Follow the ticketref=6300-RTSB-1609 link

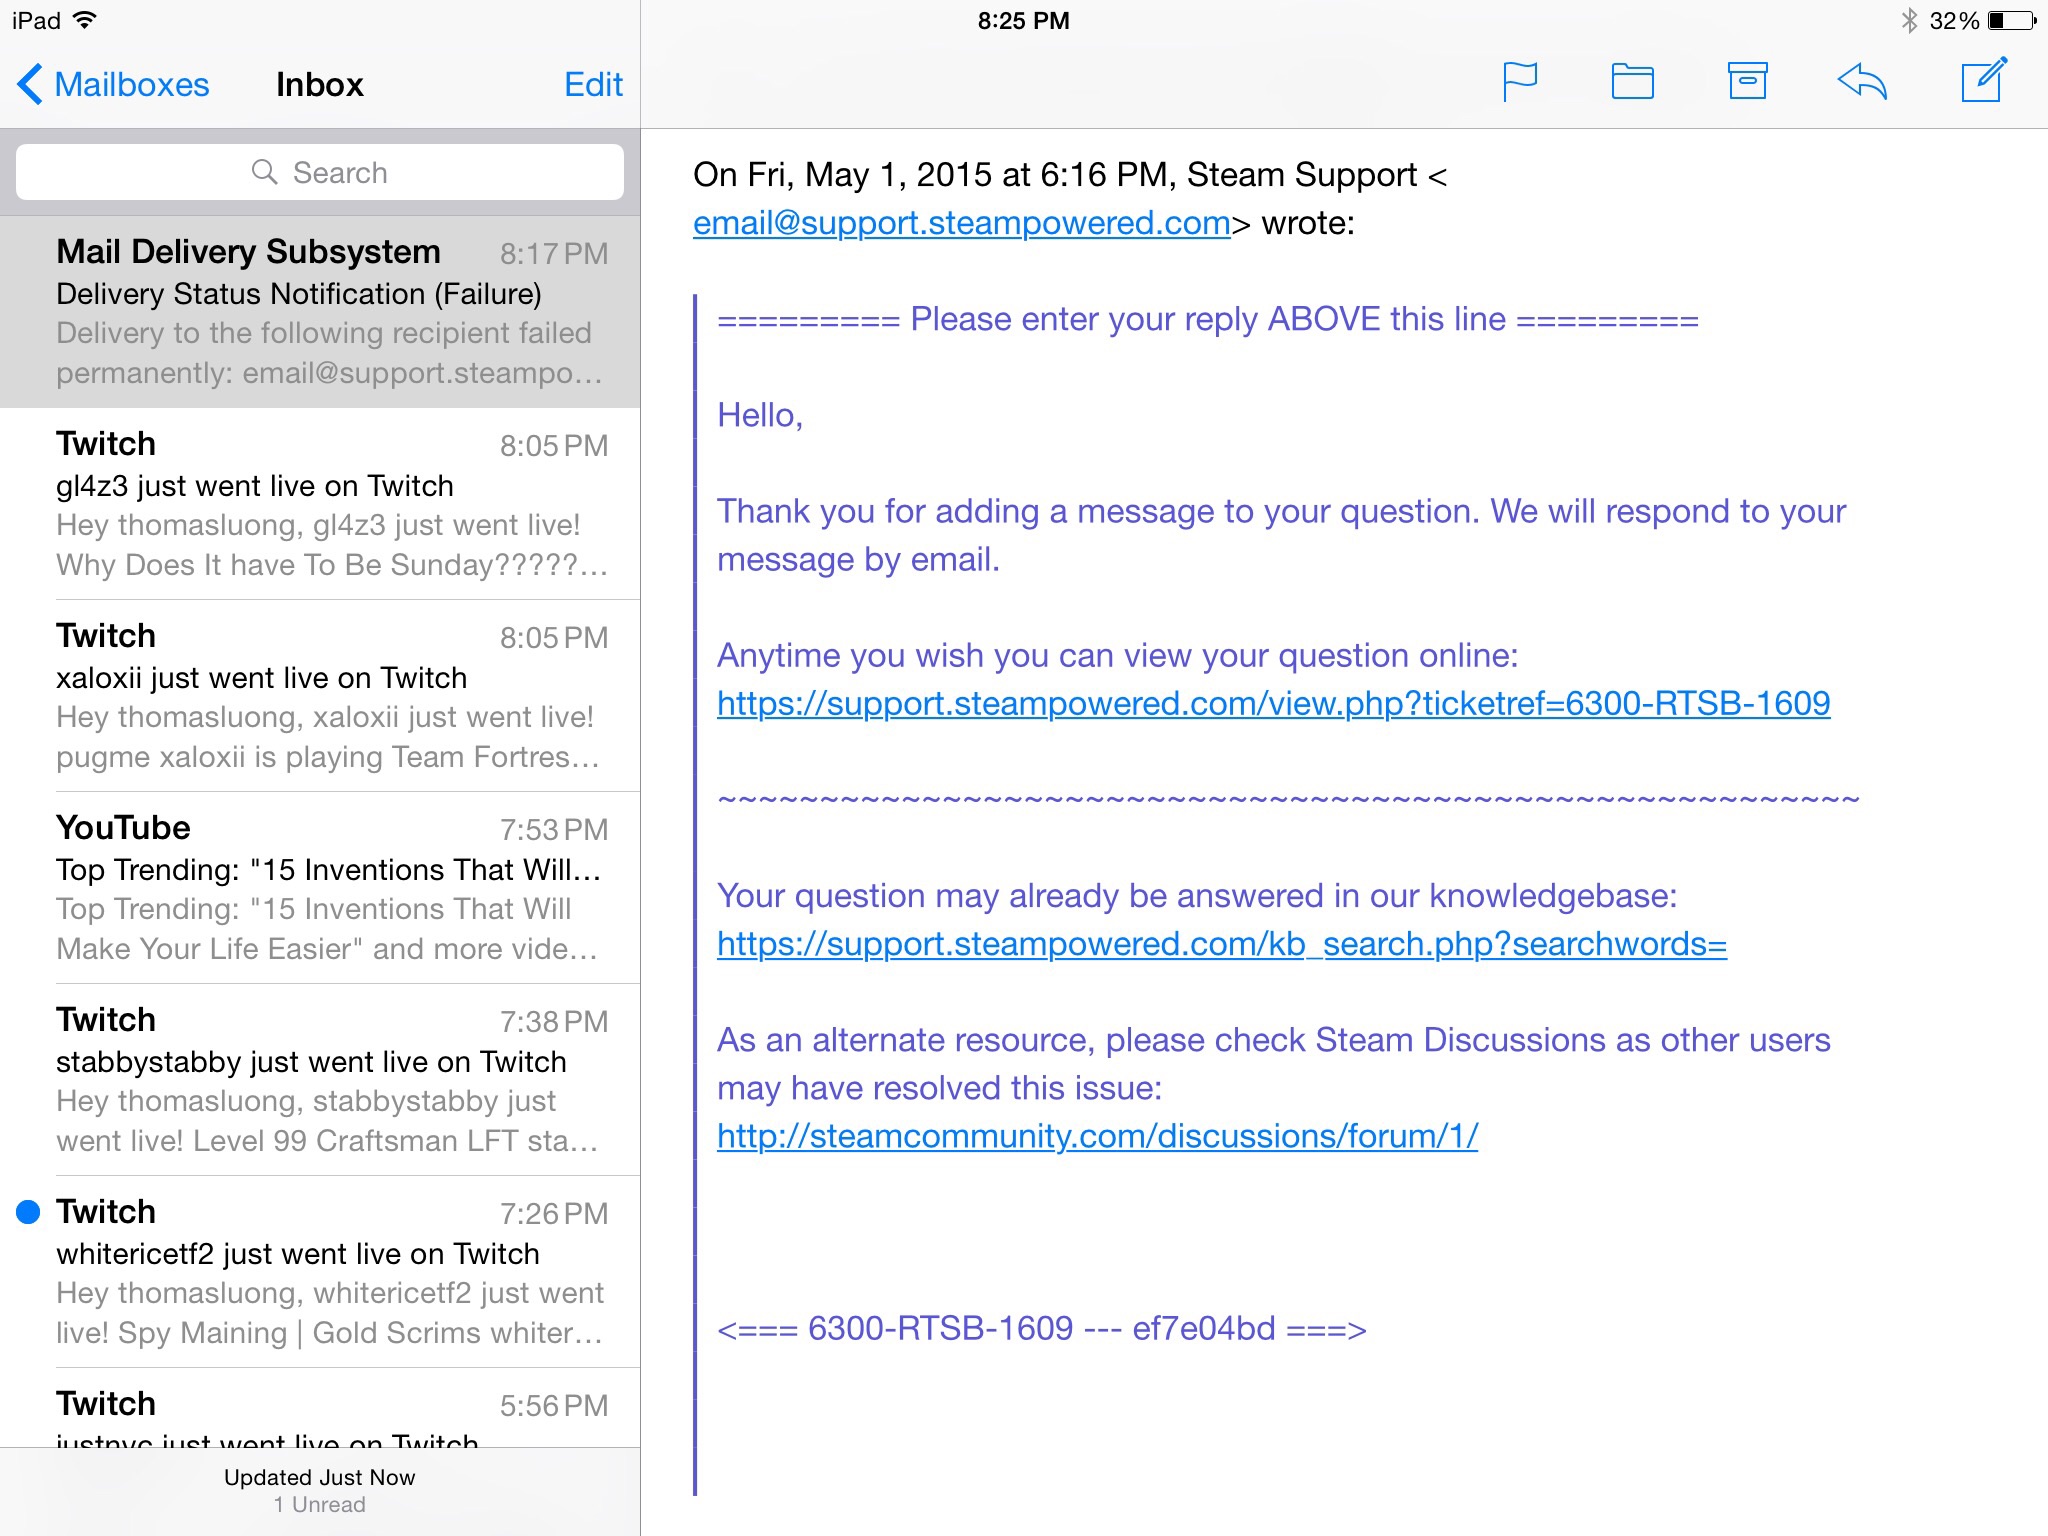point(1272,704)
